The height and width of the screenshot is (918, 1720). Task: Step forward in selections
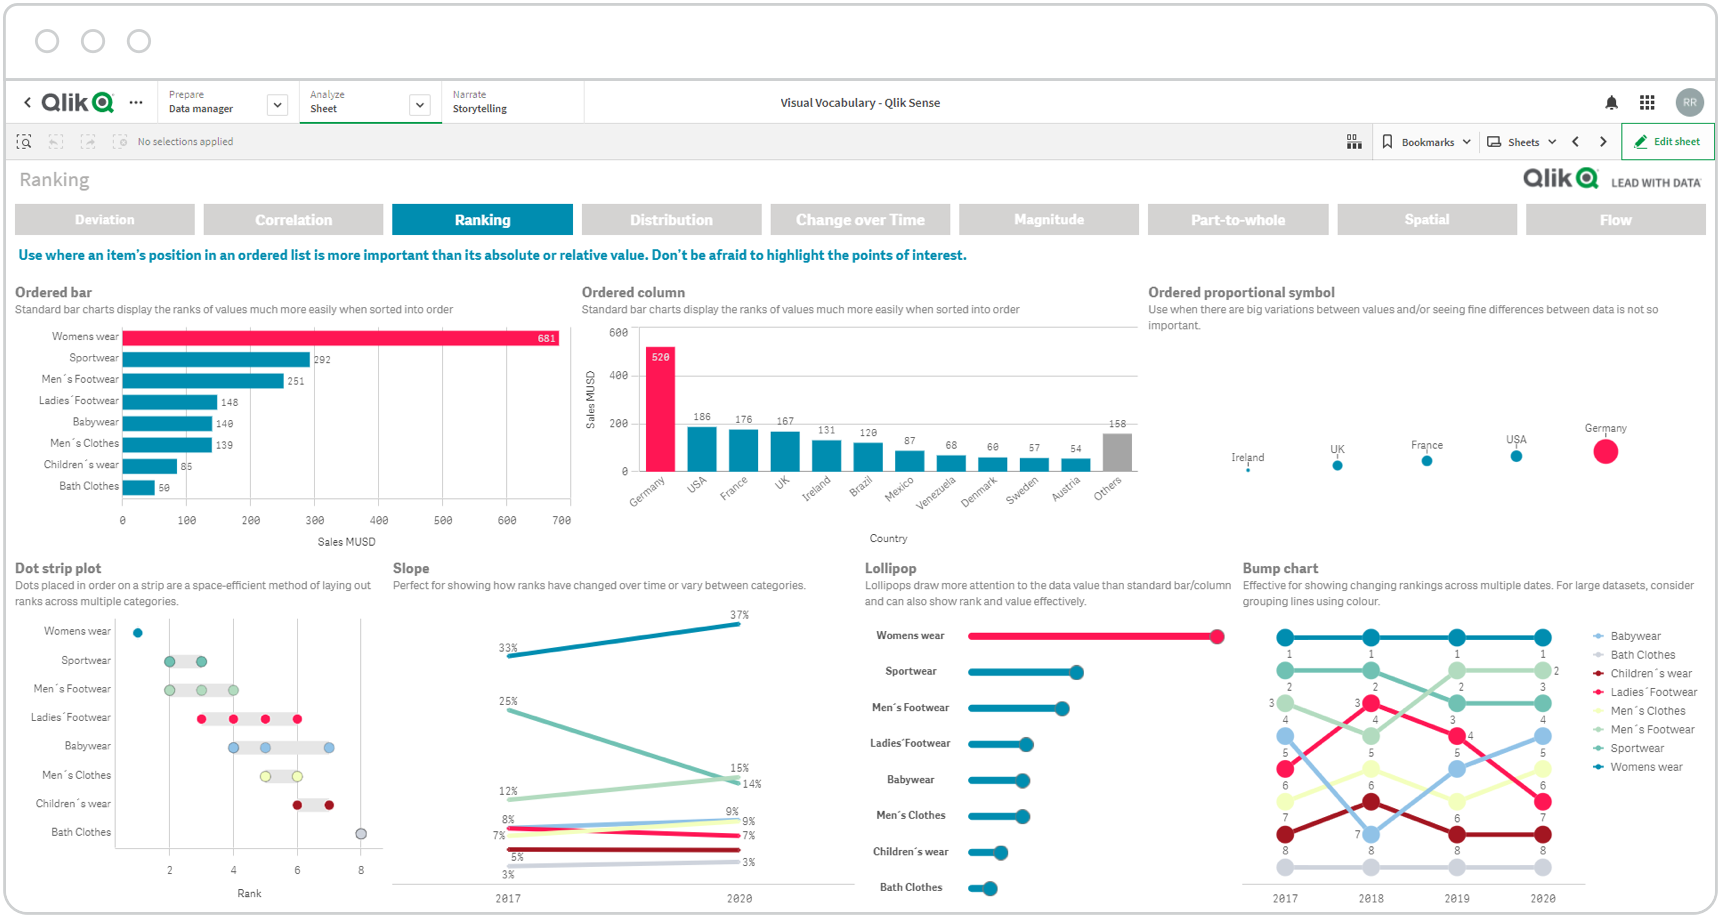[x=88, y=142]
